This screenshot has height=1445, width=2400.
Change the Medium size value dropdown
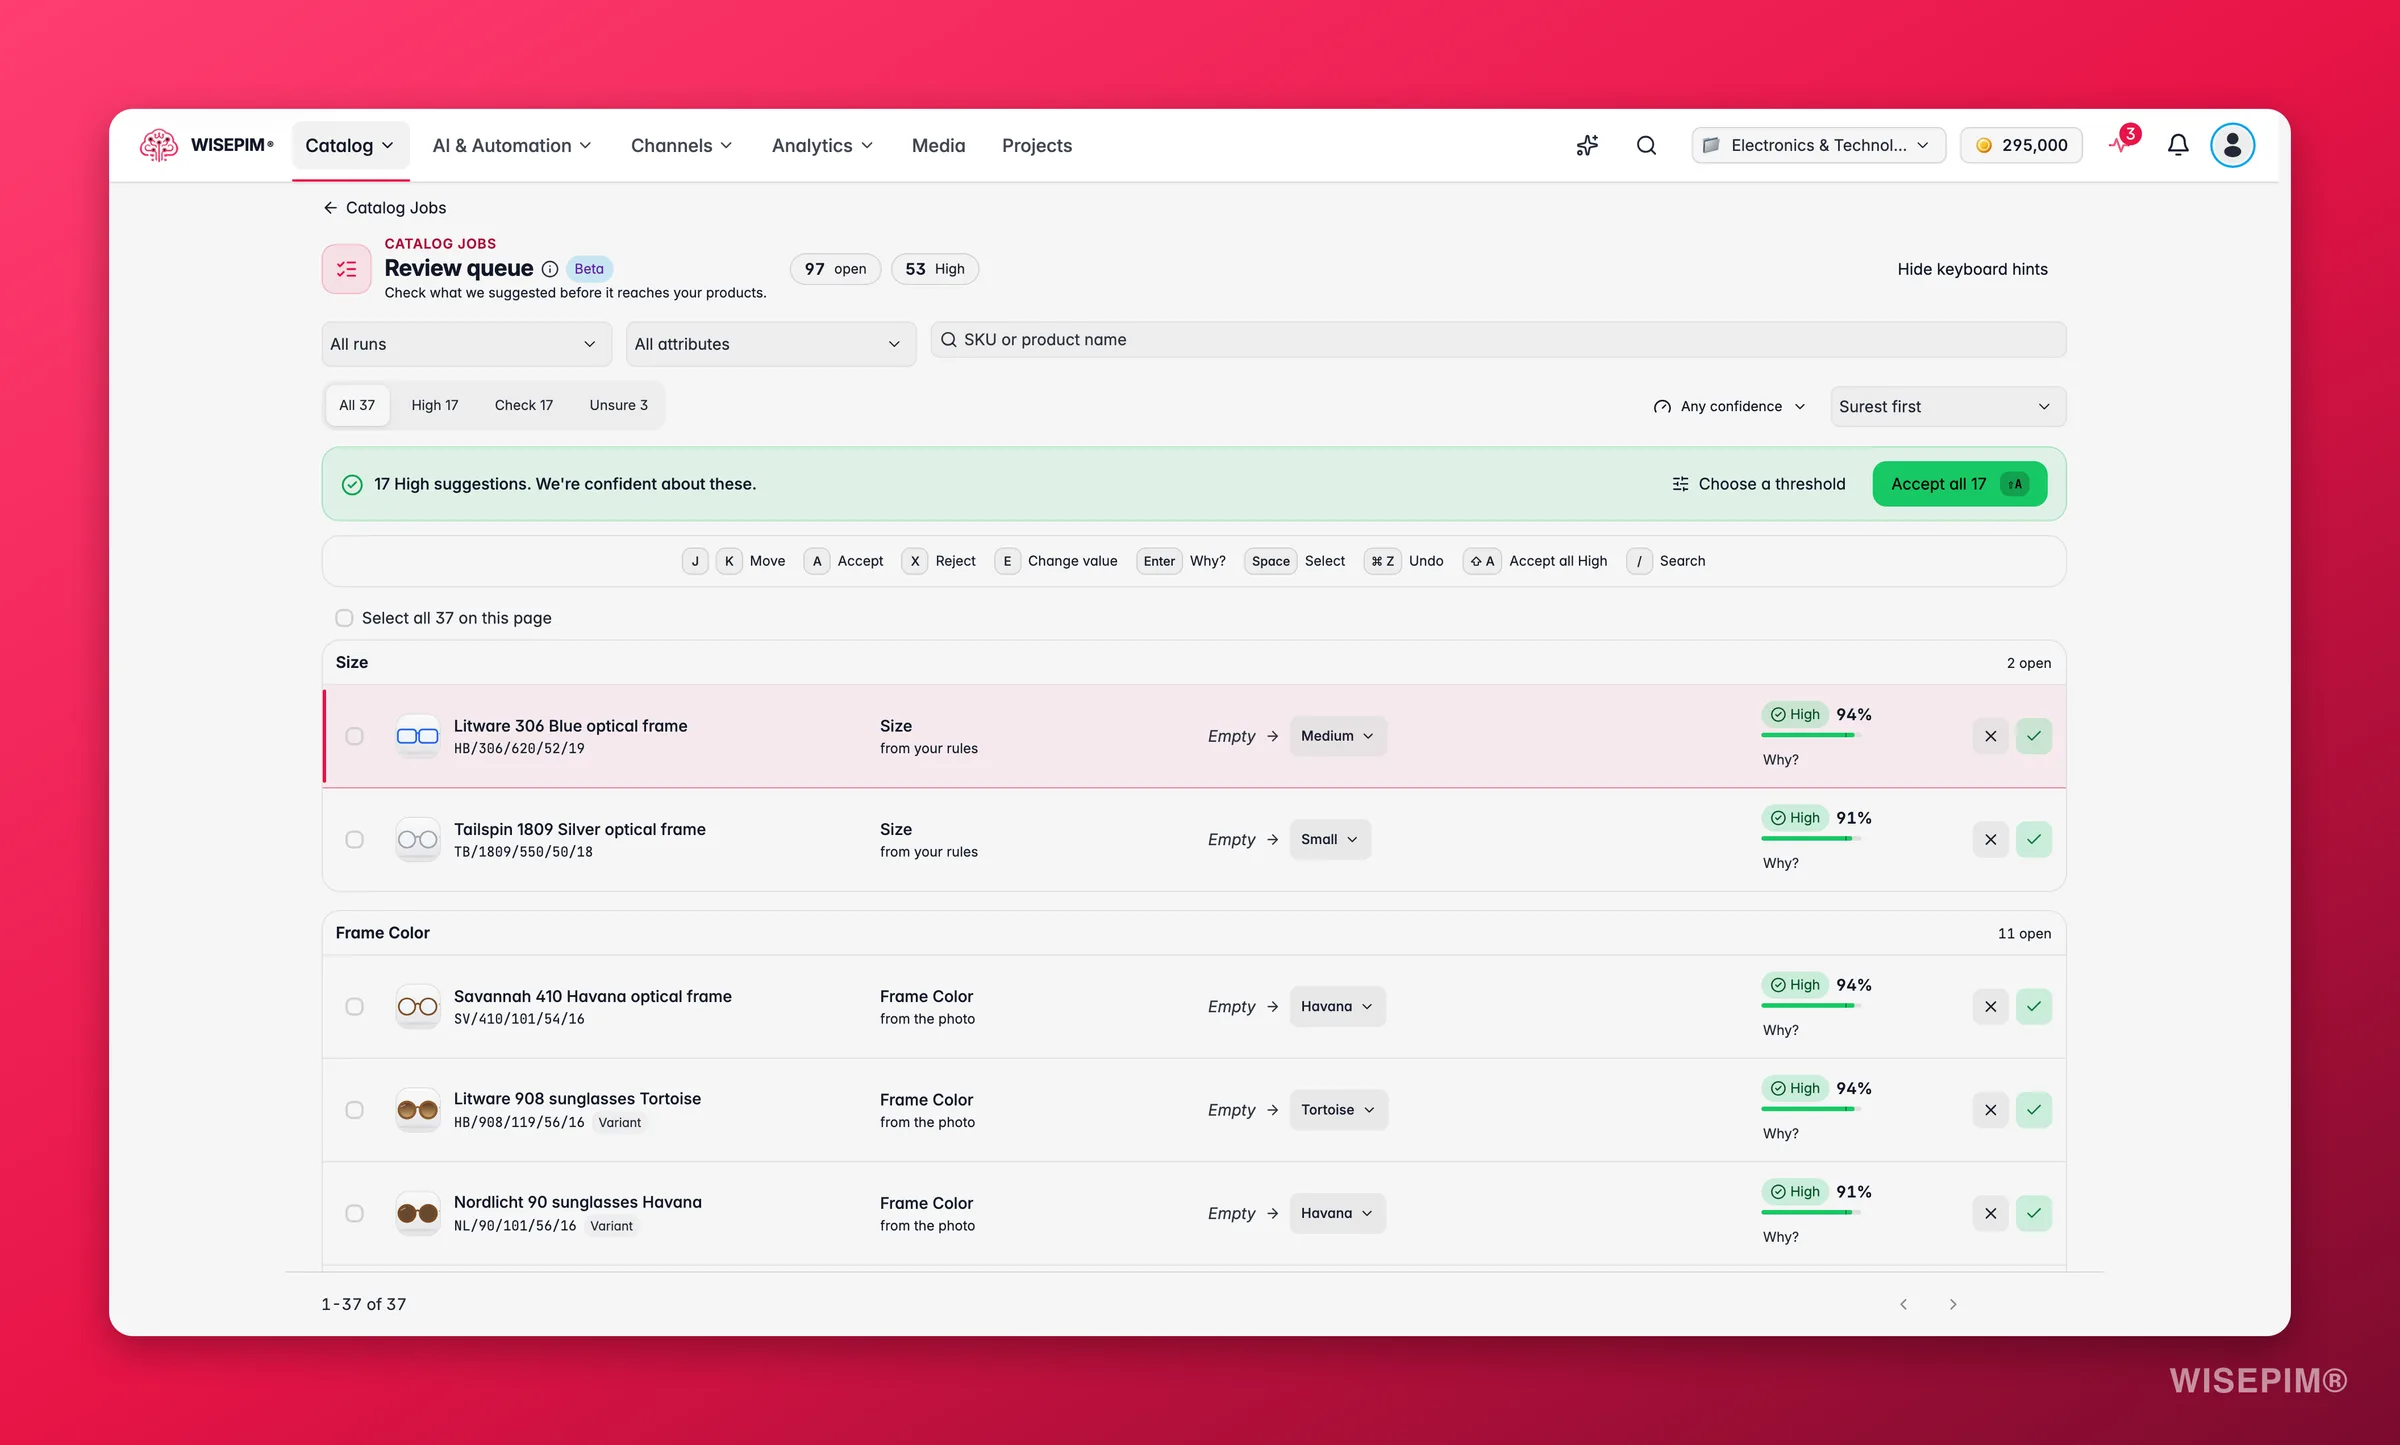[x=1337, y=736]
